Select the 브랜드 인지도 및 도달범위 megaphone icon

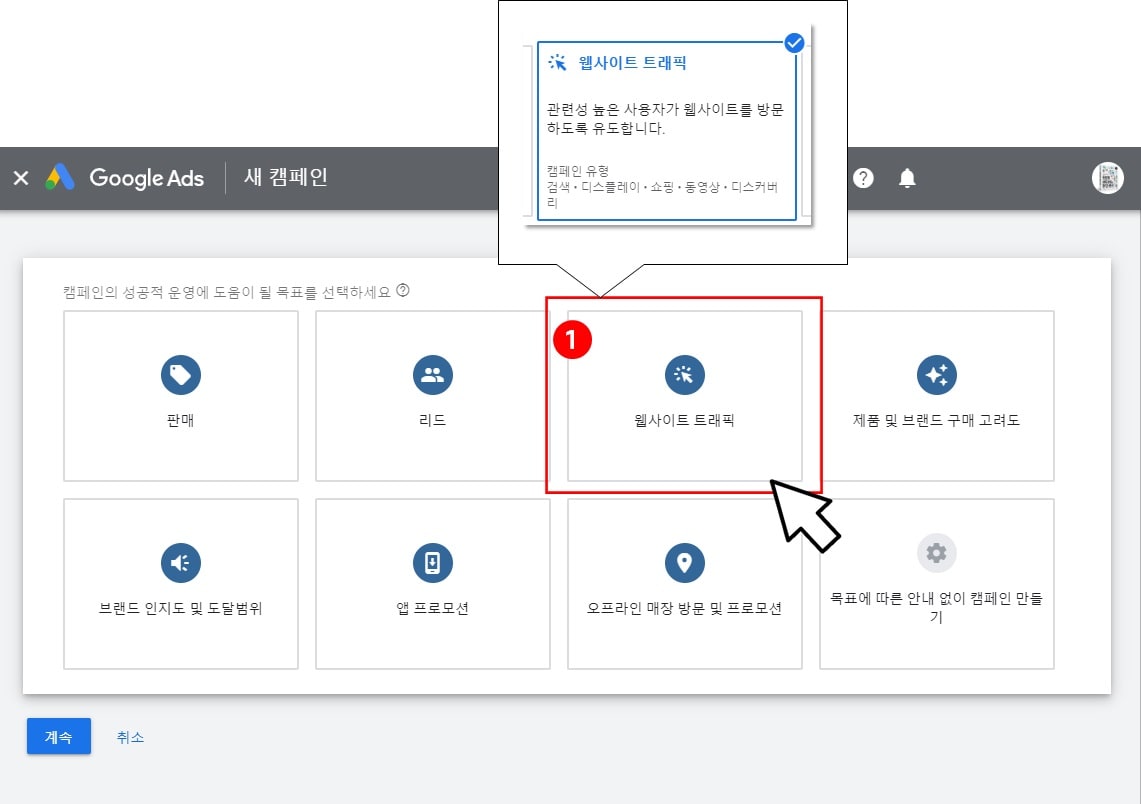[x=180, y=562]
